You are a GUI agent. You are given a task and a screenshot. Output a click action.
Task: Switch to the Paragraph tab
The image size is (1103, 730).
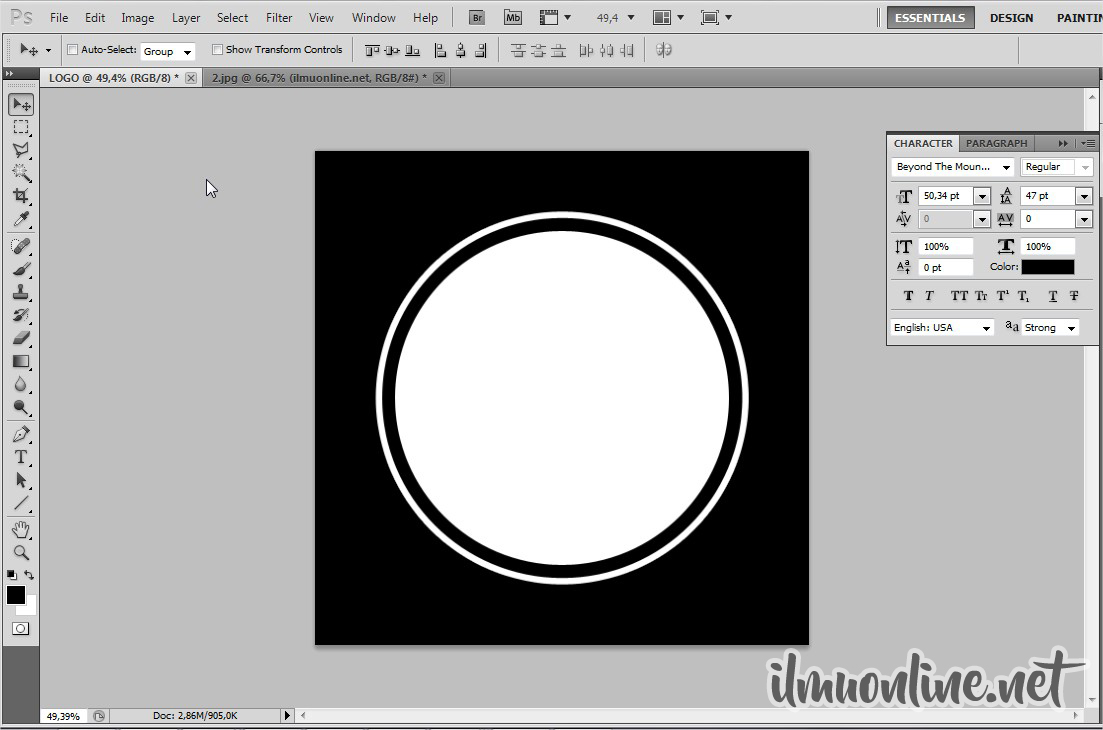click(x=996, y=143)
